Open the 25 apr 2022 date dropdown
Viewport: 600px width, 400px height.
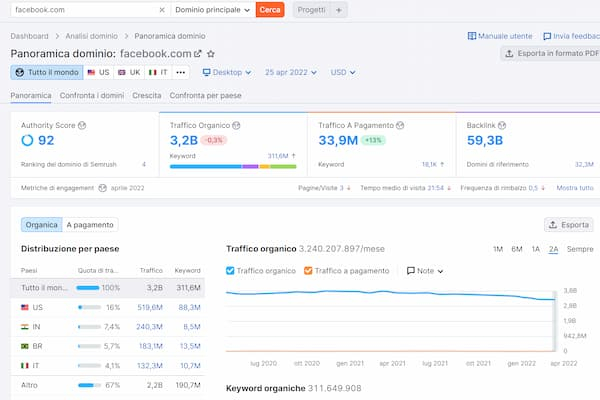[291, 72]
